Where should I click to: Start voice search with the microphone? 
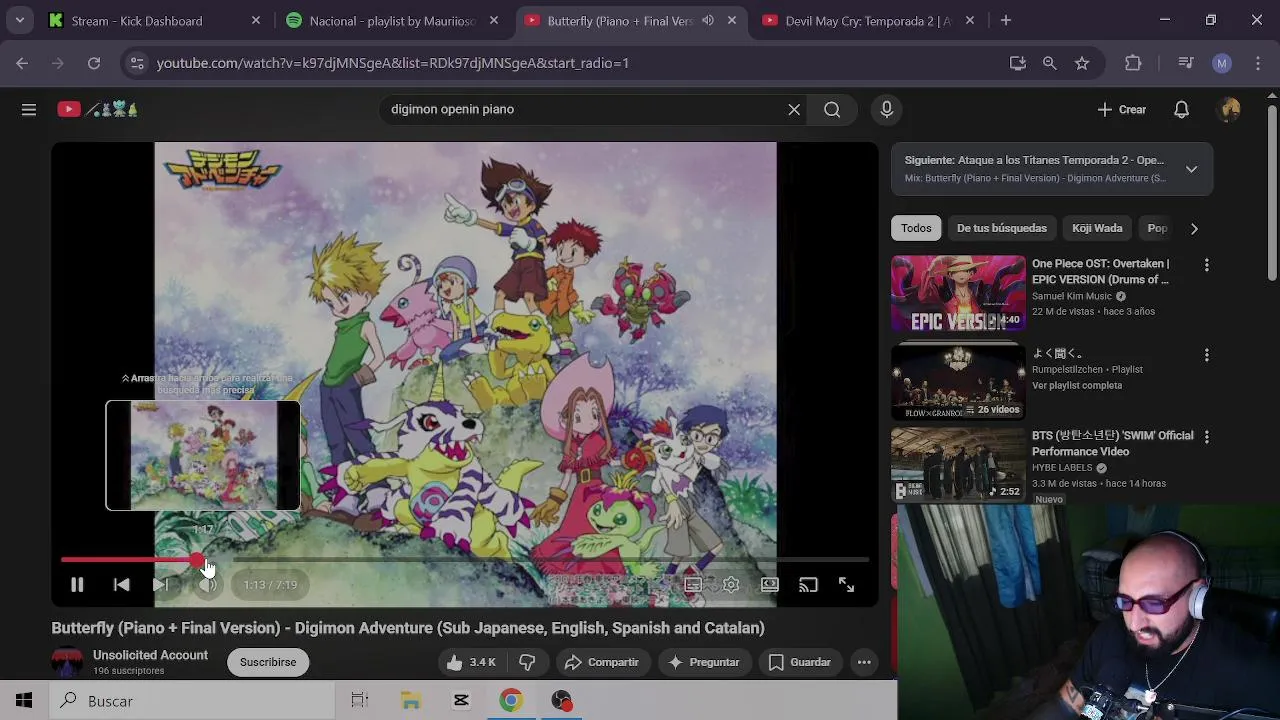click(886, 109)
